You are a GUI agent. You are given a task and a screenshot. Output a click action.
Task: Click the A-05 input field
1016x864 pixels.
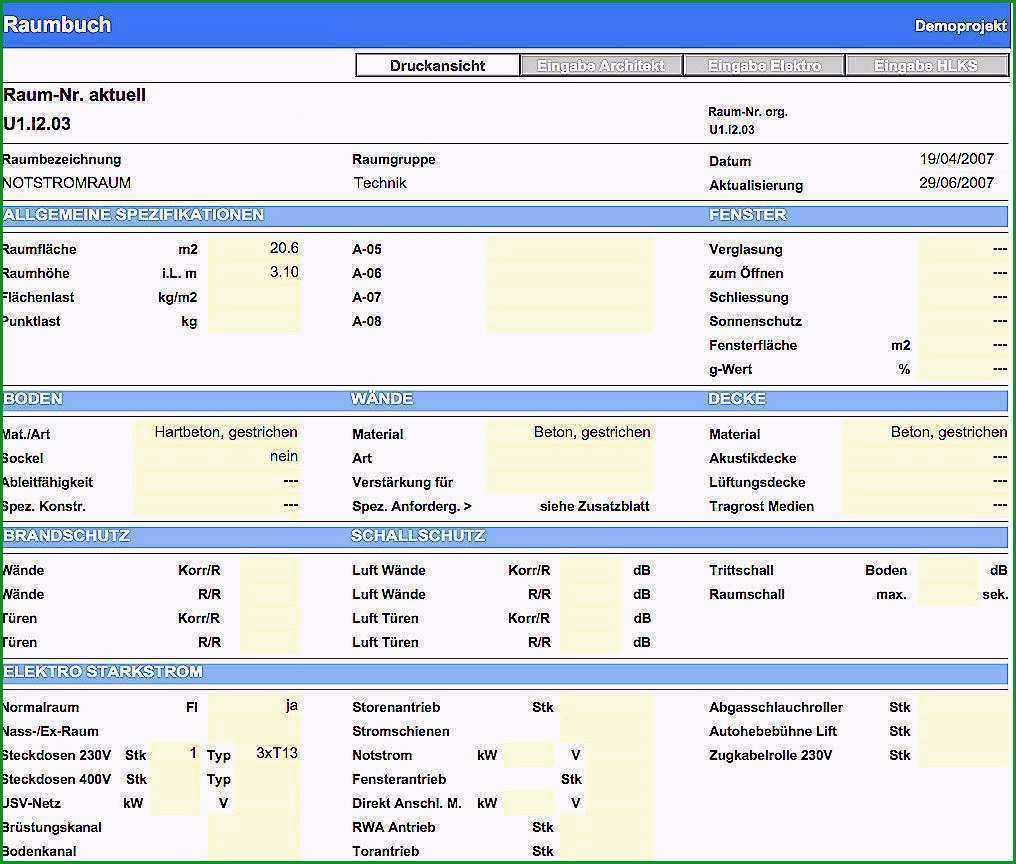[570, 249]
